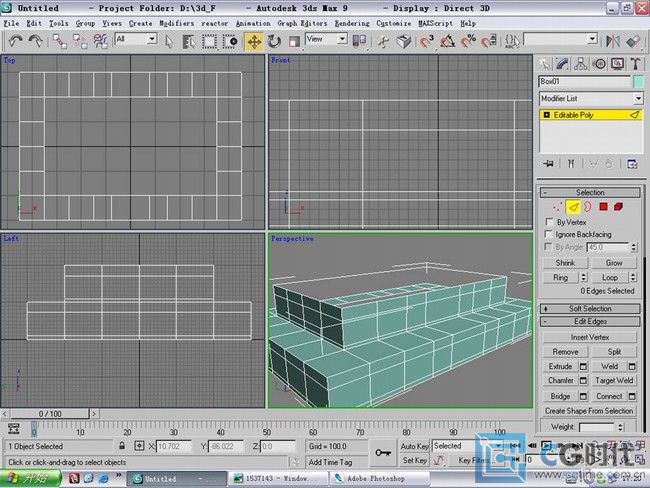Image resolution: width=650 pixels, height=488 pixels.
Task: Activate the Select and Move tool
Action: point(254,41)
